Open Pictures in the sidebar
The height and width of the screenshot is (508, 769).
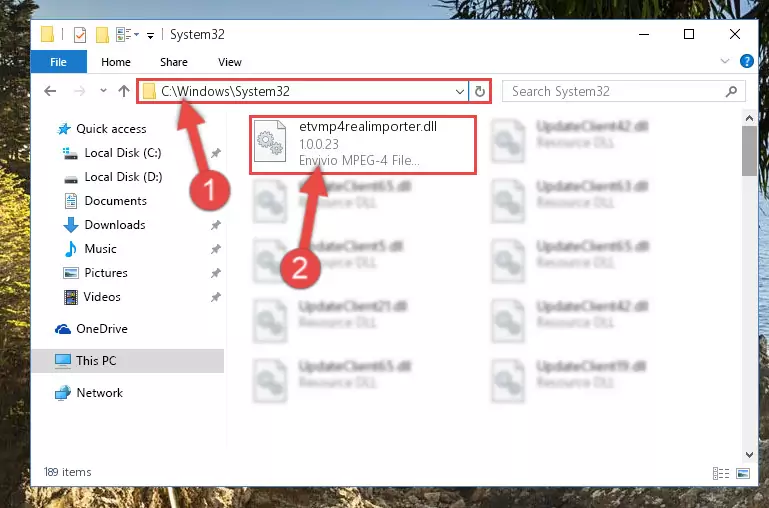click(105, 273)
